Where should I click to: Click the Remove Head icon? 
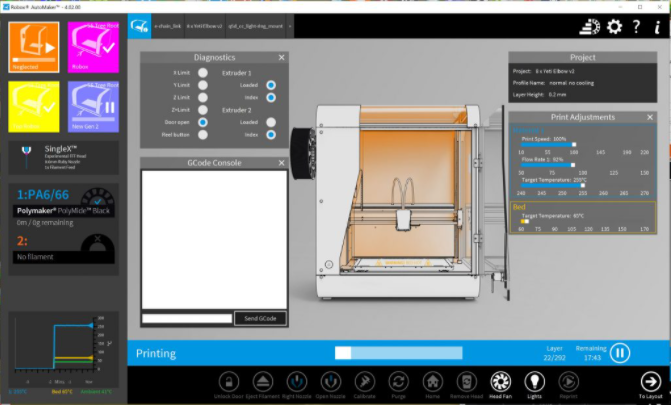pos(466,381)
